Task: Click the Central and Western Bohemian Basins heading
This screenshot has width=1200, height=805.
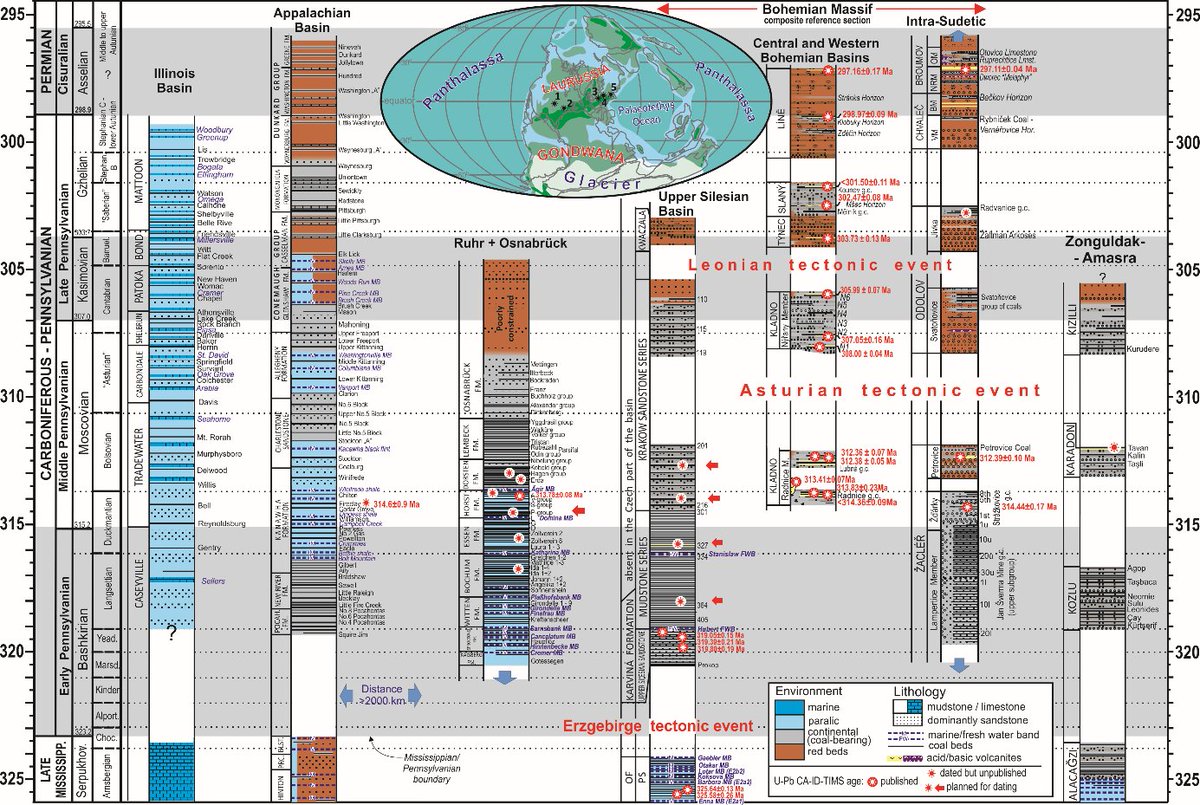Action: point(816,49)
